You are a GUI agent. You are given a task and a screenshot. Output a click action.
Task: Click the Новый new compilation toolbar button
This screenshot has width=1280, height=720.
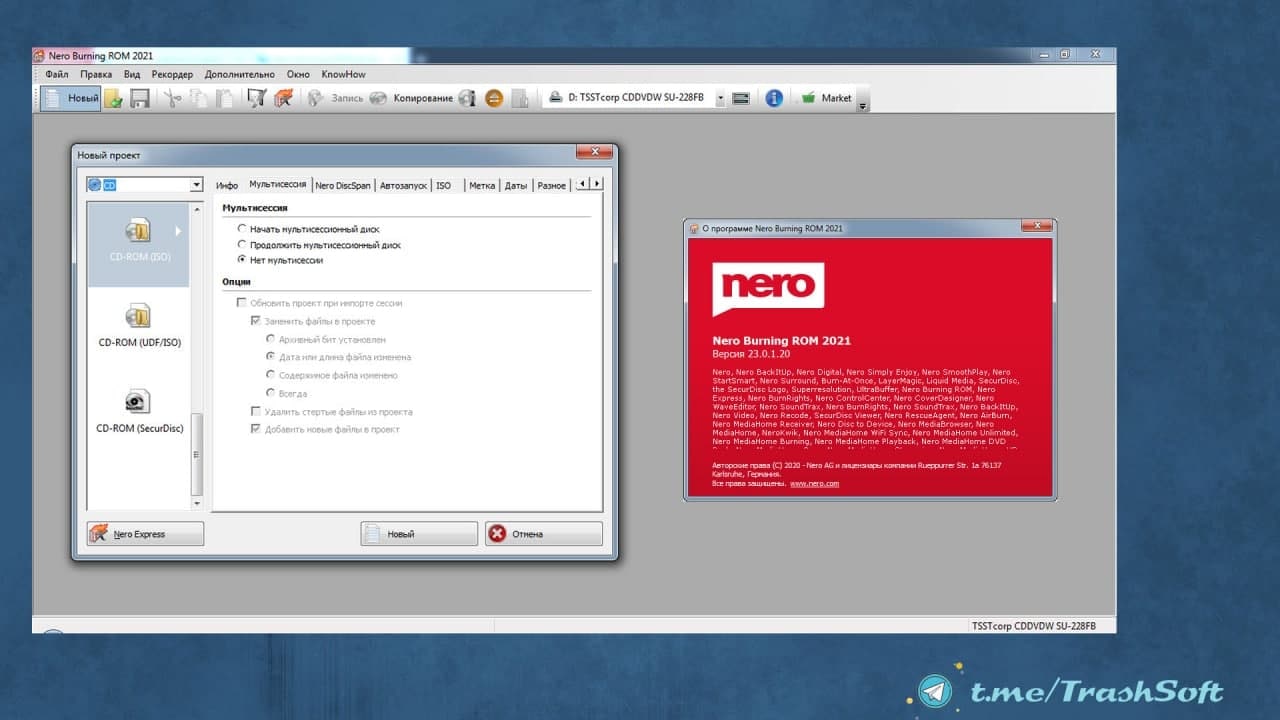coord(72,98)
